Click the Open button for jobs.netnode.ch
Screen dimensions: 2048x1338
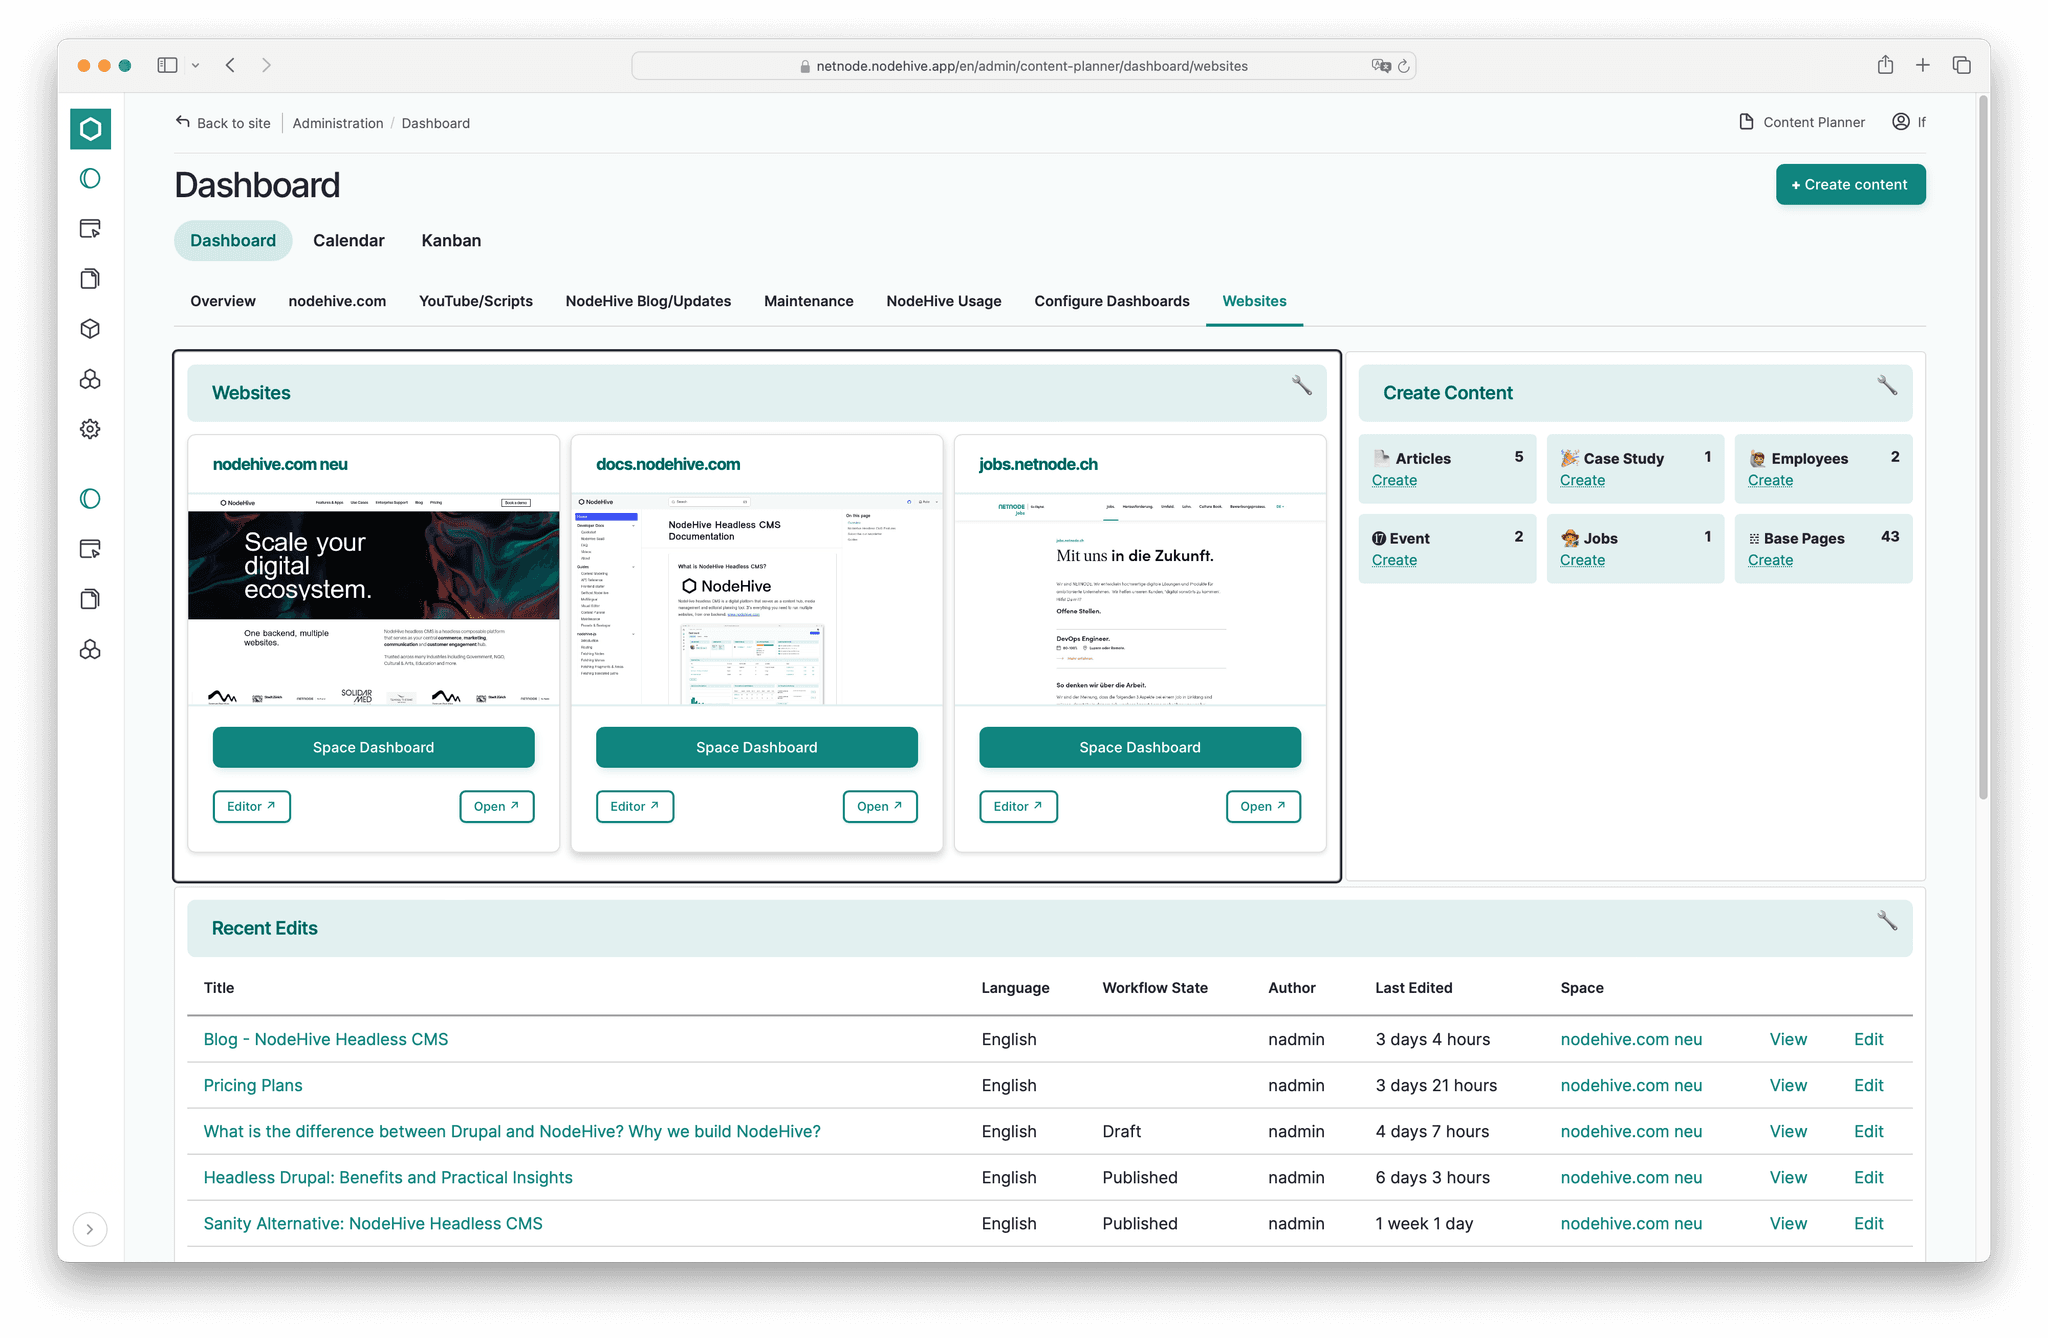point(1263,807)
